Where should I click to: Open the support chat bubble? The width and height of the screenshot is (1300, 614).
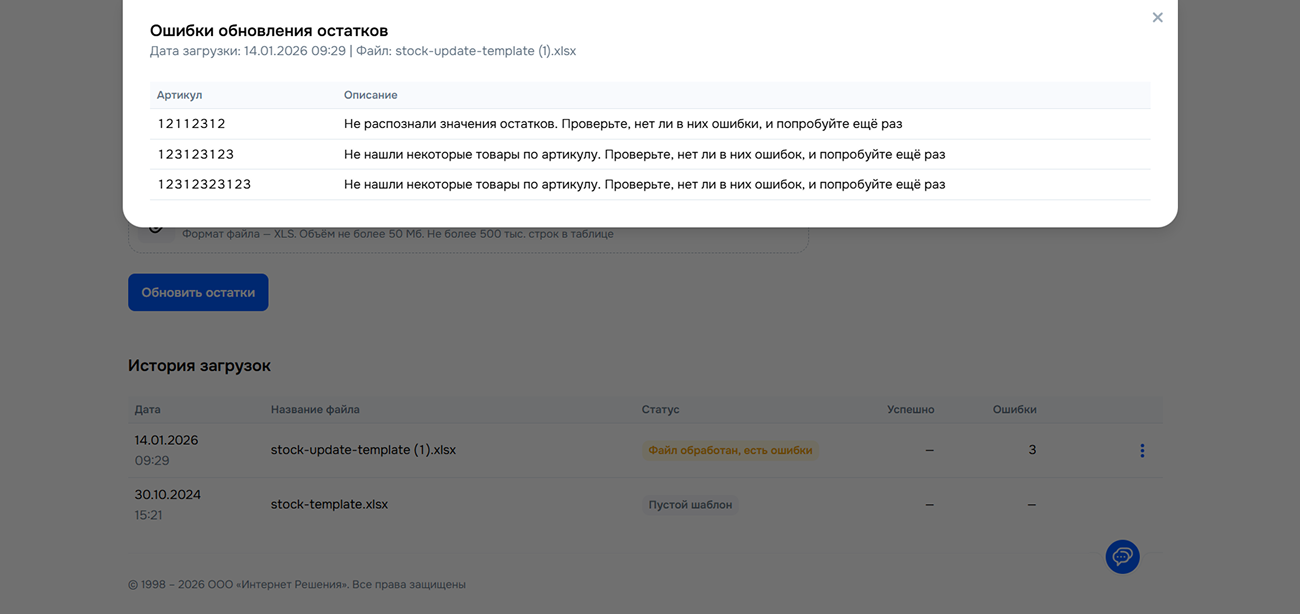click(x=1122, y=557)
